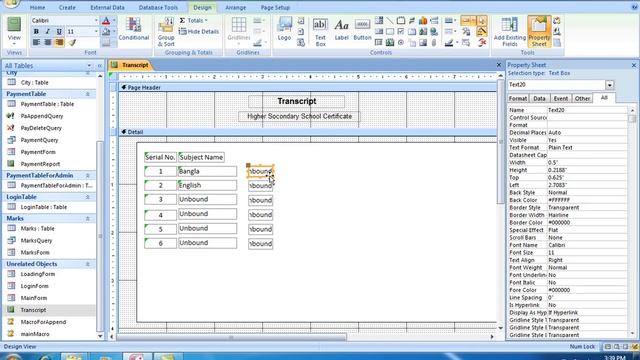The image size is (640, 360).
Task: Click the font color A swatch
Action: [x=106, y=20]
